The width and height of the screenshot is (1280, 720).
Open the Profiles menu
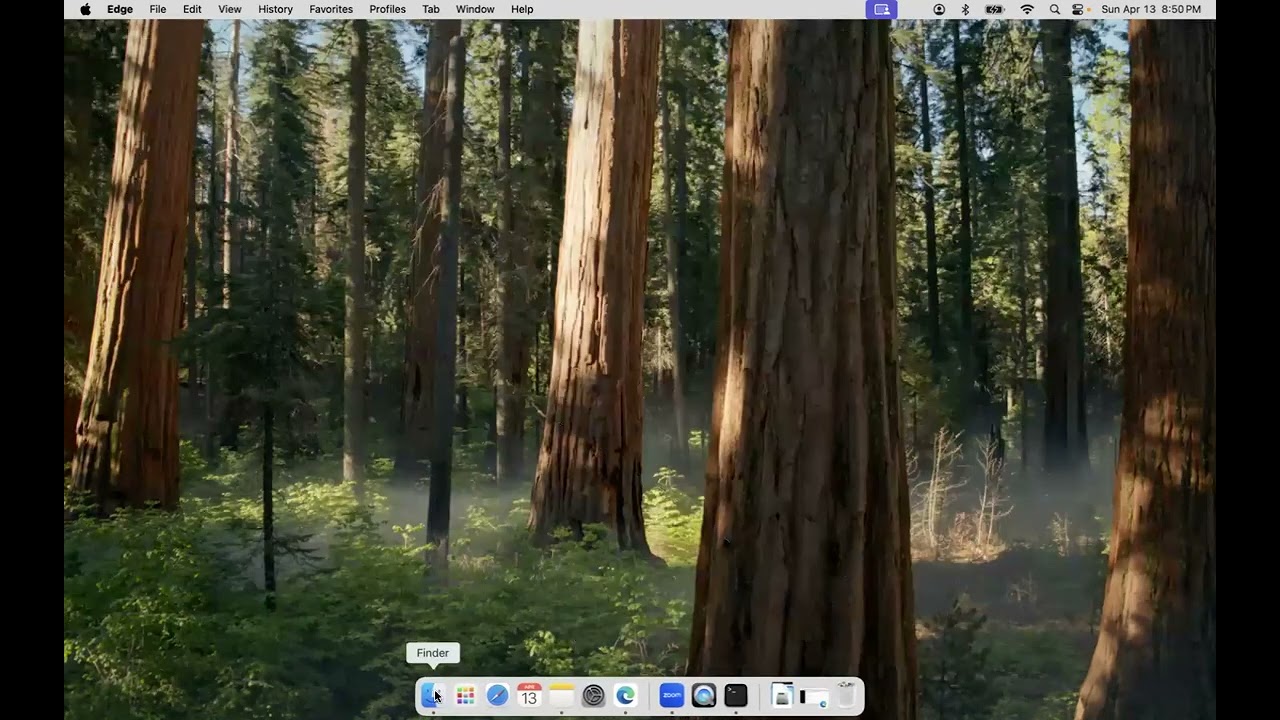(387, 9)
